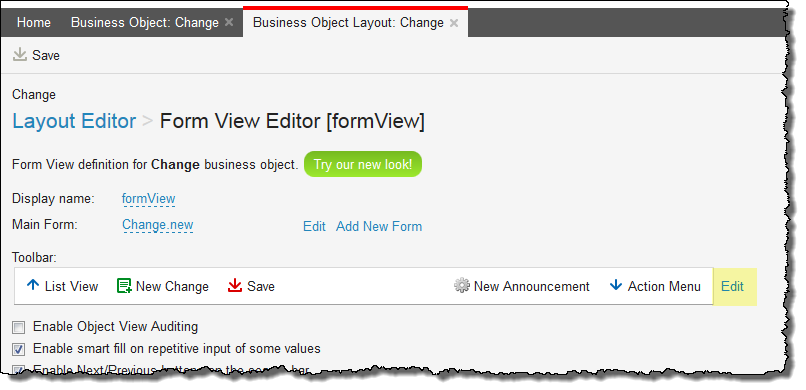Click the Save download icon at top
This screenshot has width=806, height=390.
click(x=20, y=55)
